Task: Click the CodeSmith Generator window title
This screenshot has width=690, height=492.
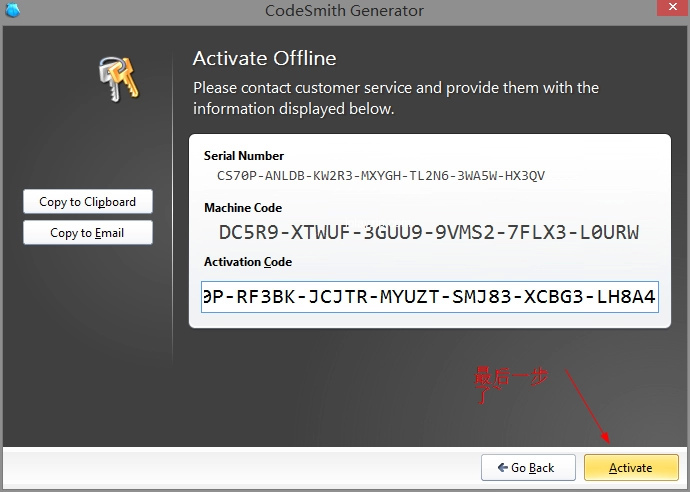Action: [x=344, y=10]
